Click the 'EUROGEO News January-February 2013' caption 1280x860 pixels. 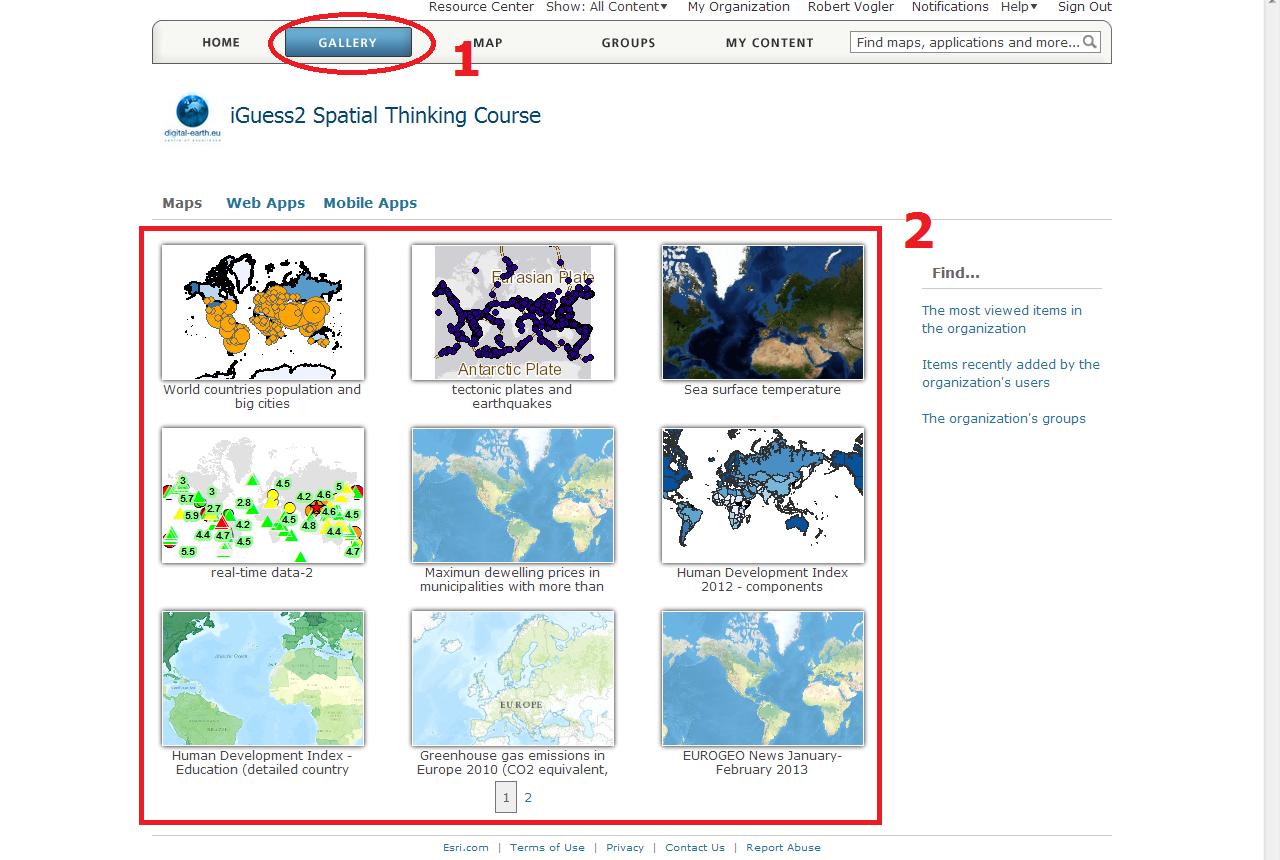[762, 763]
